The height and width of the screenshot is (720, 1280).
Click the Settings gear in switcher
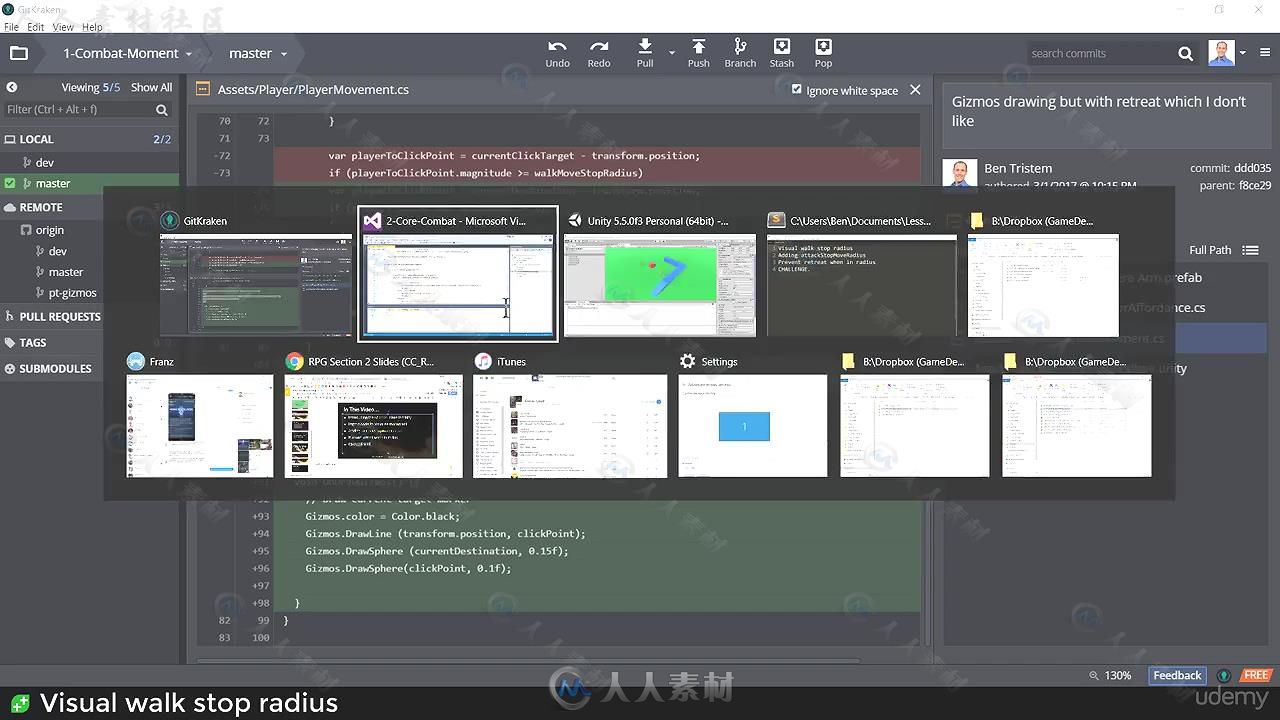pos(687,362)
